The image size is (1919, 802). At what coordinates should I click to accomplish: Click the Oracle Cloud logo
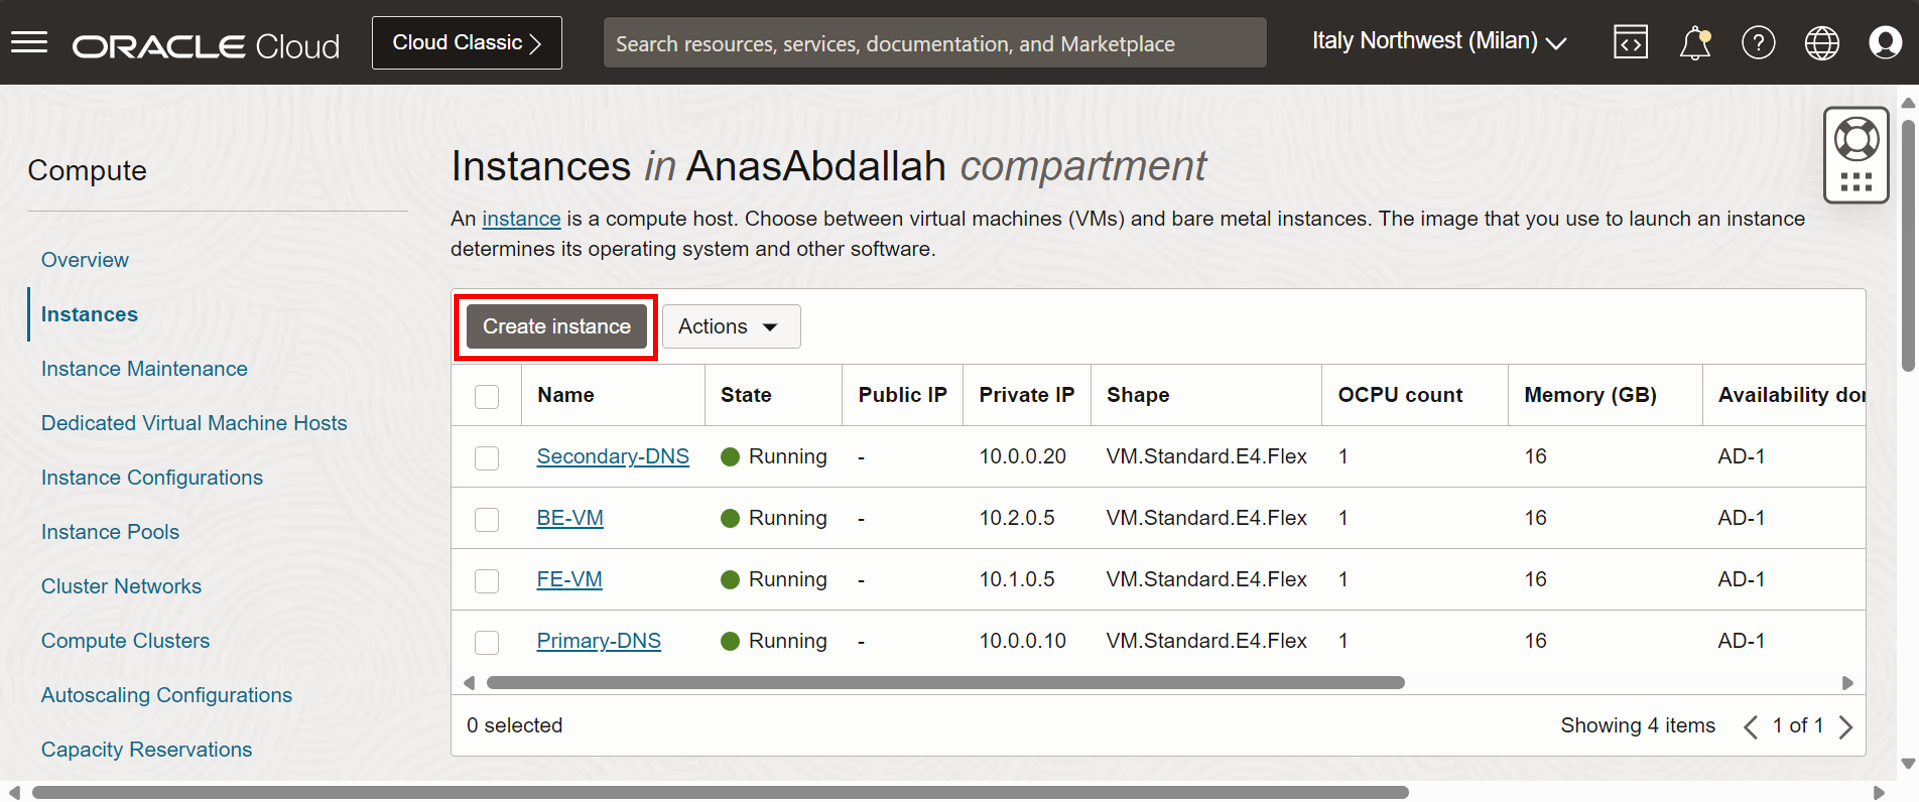coord(206,46)
